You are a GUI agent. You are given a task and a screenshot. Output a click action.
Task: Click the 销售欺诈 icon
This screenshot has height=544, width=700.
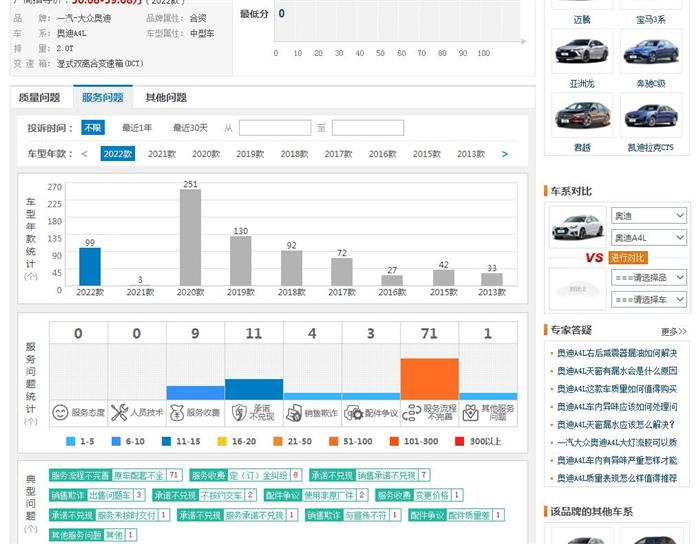pyautogui.click(x=294, y=413)
